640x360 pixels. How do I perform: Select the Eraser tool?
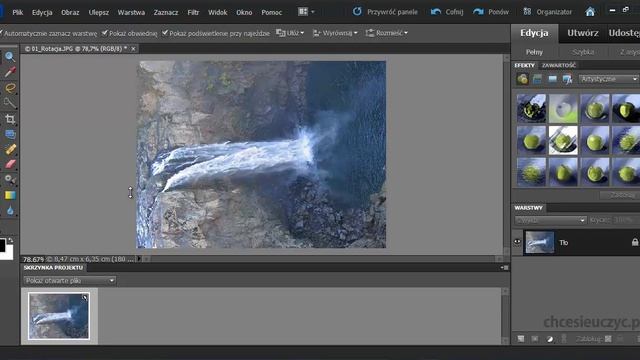coord(10,164)
